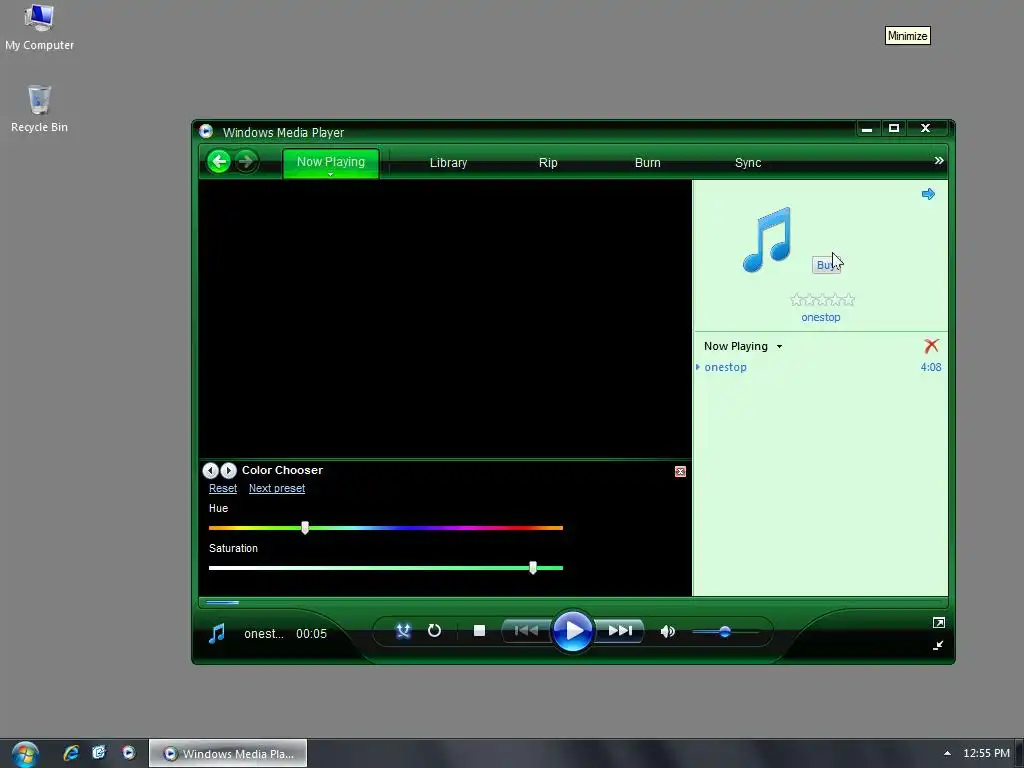Toggle shuffle mode

[404, 631]
